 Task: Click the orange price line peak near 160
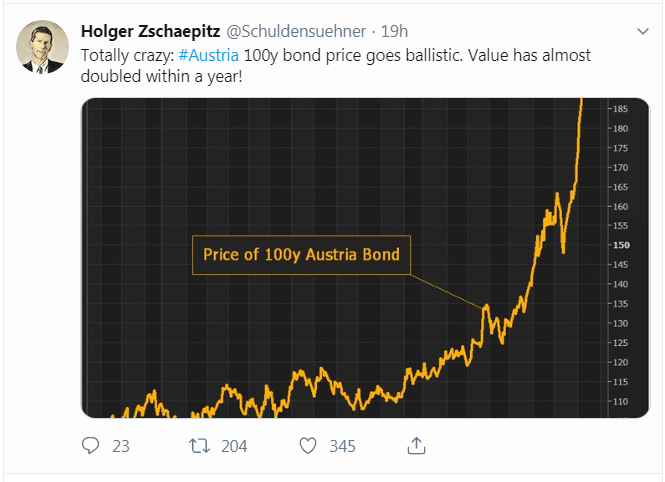point(557,195)
